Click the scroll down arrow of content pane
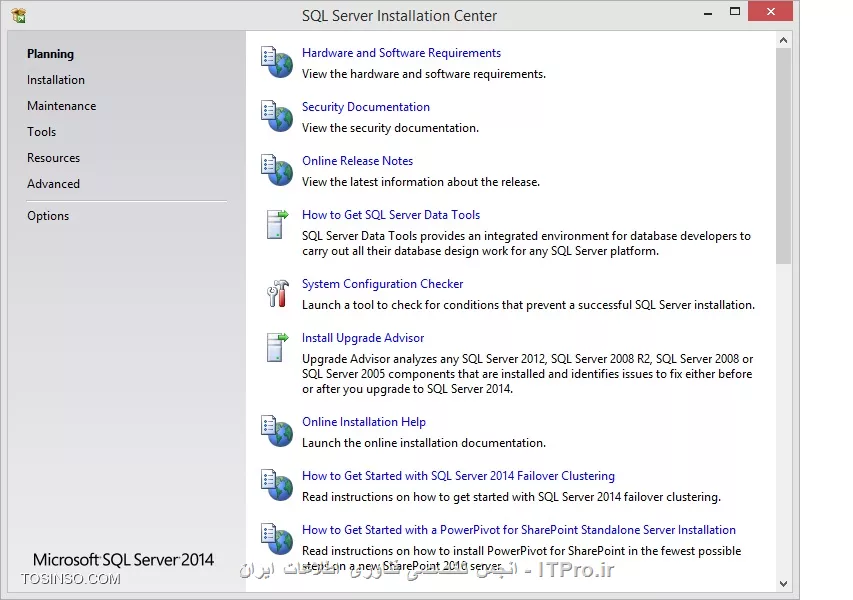The width and height of the screenshot is (853, 600). pyautogui.click(x=783, y=584)
